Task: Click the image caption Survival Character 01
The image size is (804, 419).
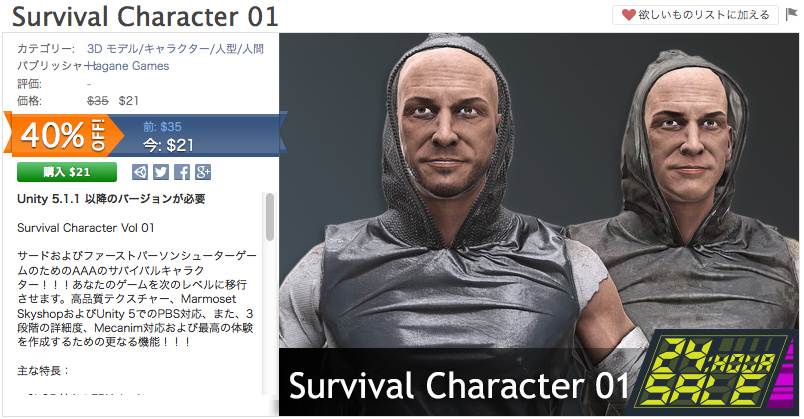Action: 459,385
